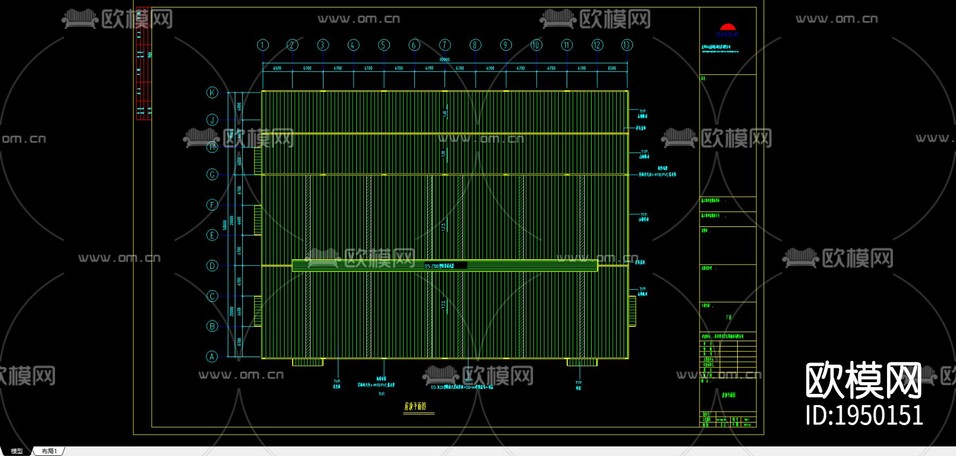
Task: Pick grid axis bubble 5
Action: 383,45
